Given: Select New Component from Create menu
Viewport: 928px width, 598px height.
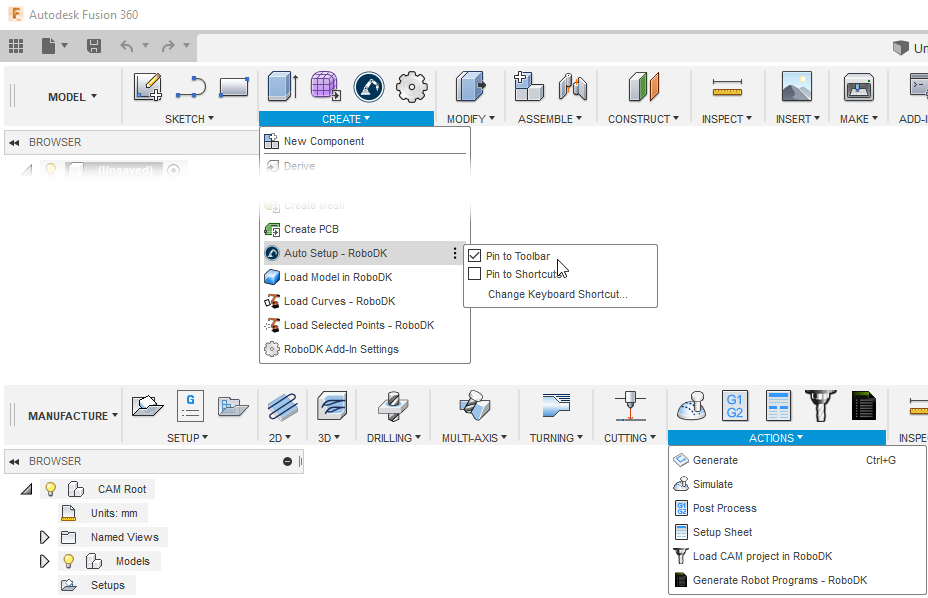Looking at the screenshot, I should tap(324, 141).
